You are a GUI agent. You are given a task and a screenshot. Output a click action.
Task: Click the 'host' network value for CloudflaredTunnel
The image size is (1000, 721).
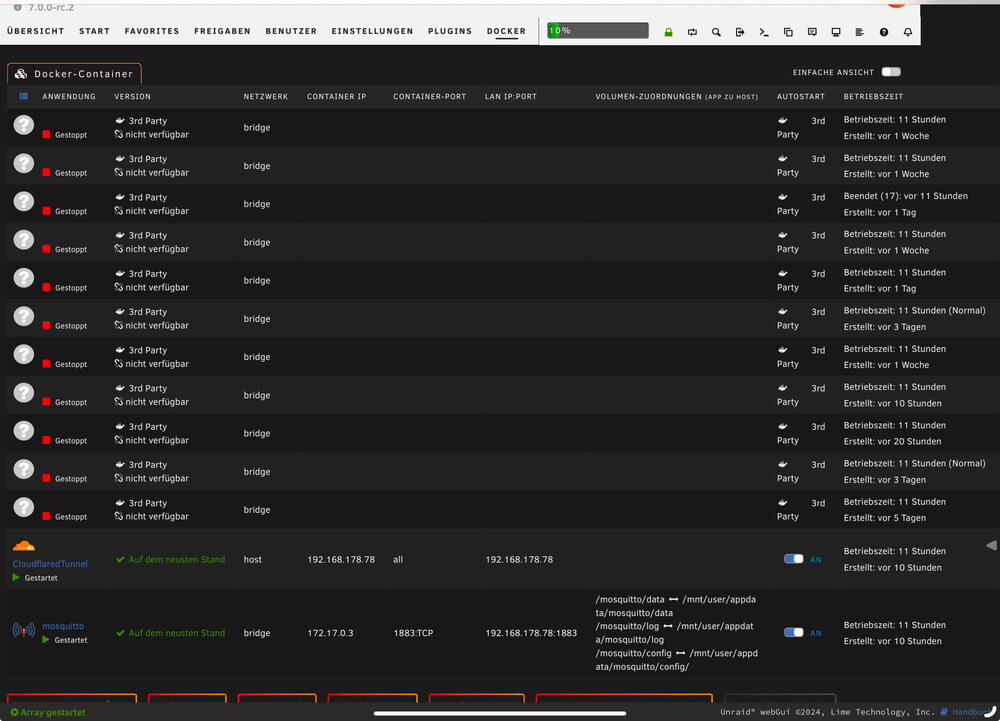(253, 559)
